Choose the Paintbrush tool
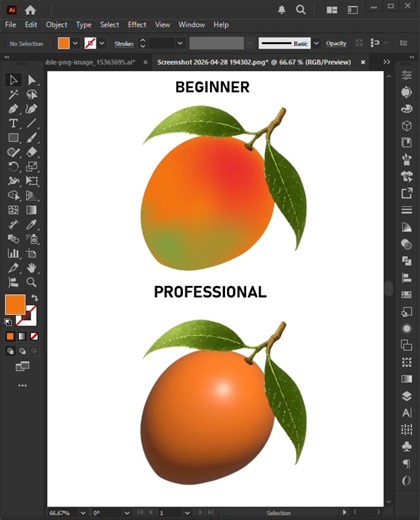 pyautogui.click(x=32, y=138)
